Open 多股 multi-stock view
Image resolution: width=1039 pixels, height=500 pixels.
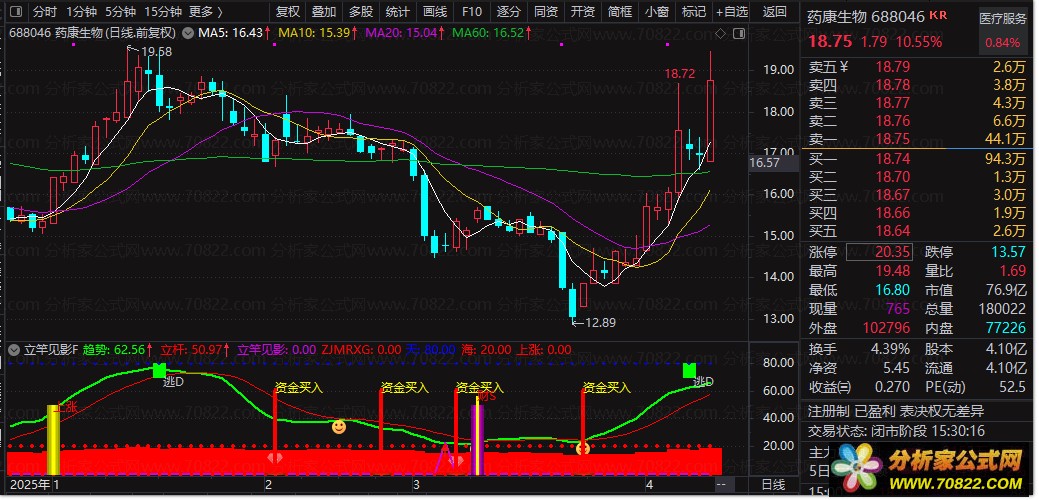(x=361, y=12)
